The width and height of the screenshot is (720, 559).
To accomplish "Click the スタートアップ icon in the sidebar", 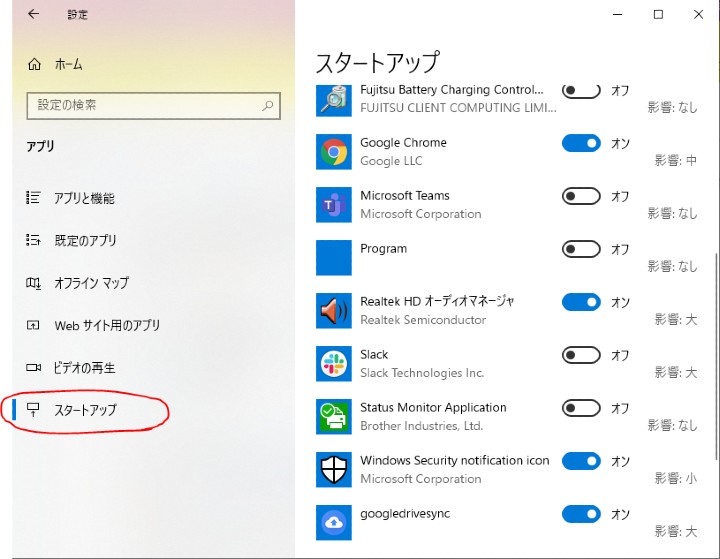I will (33, 409).
